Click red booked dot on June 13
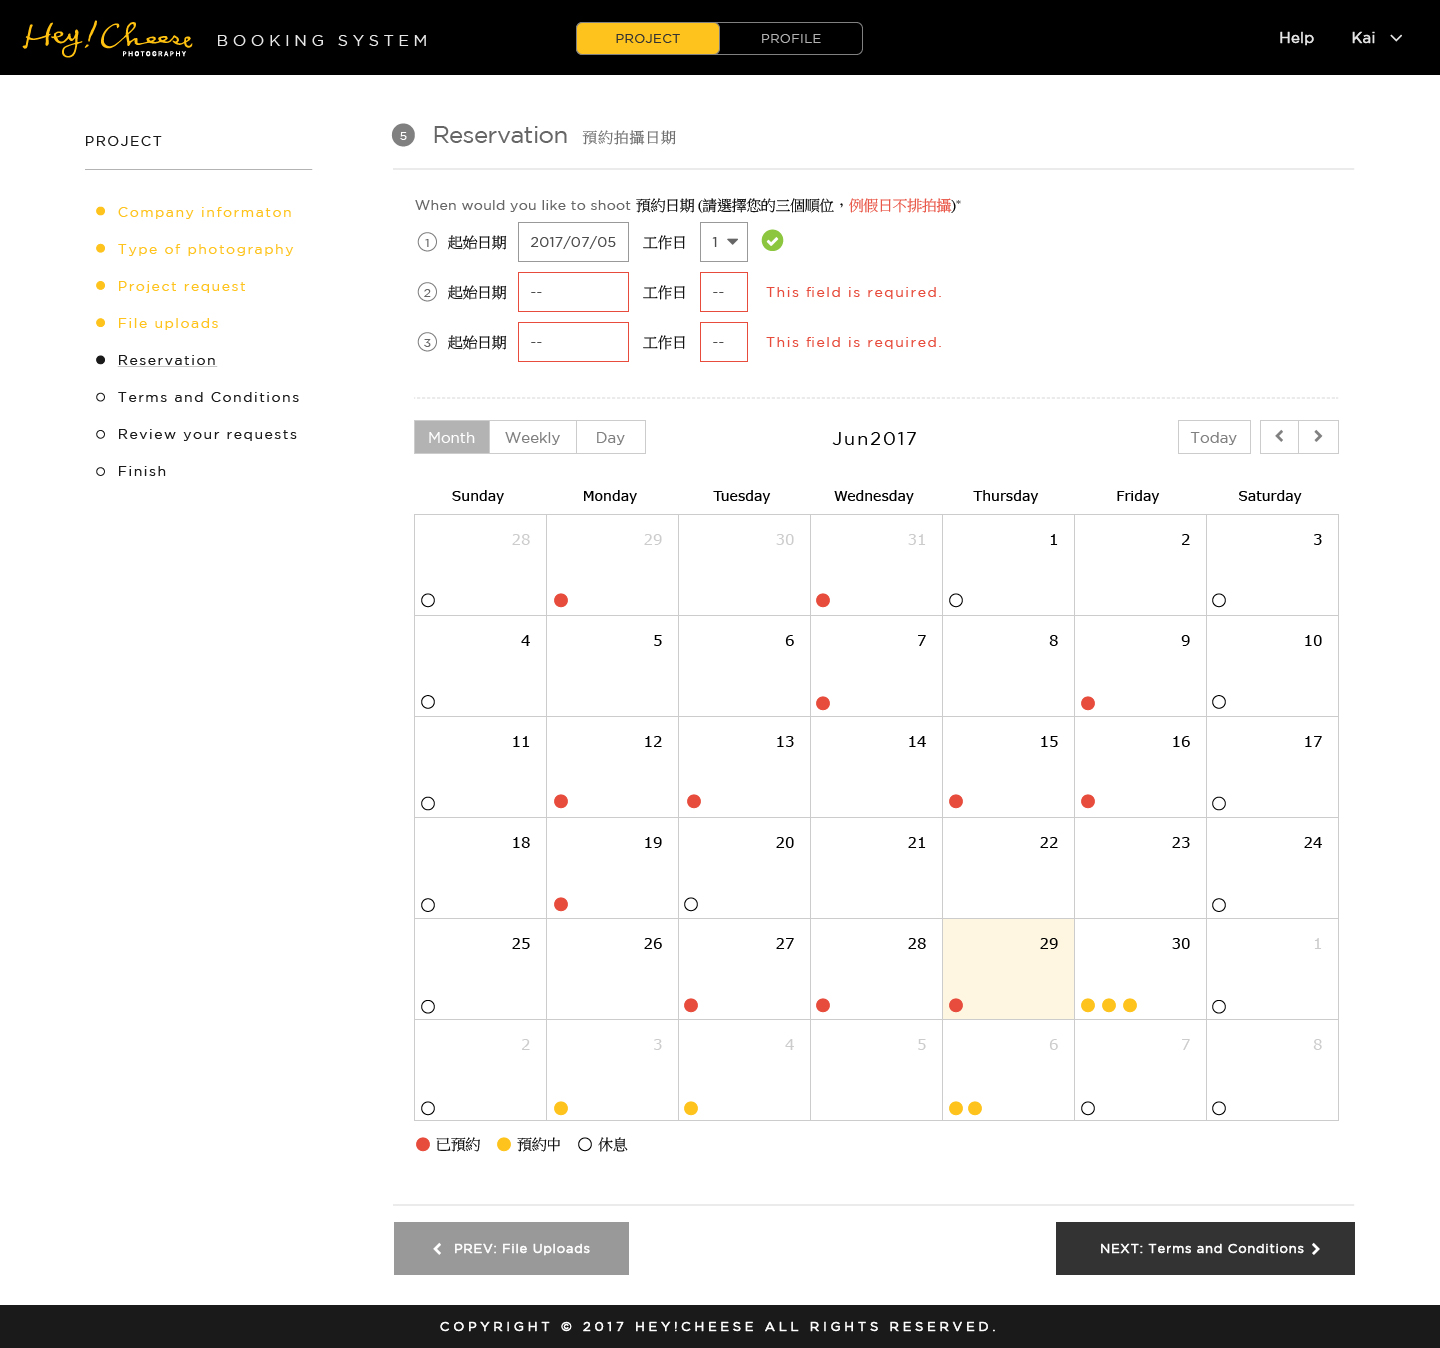Image resolution: width=1440 pixels, height=1348 pixels. 694,801
